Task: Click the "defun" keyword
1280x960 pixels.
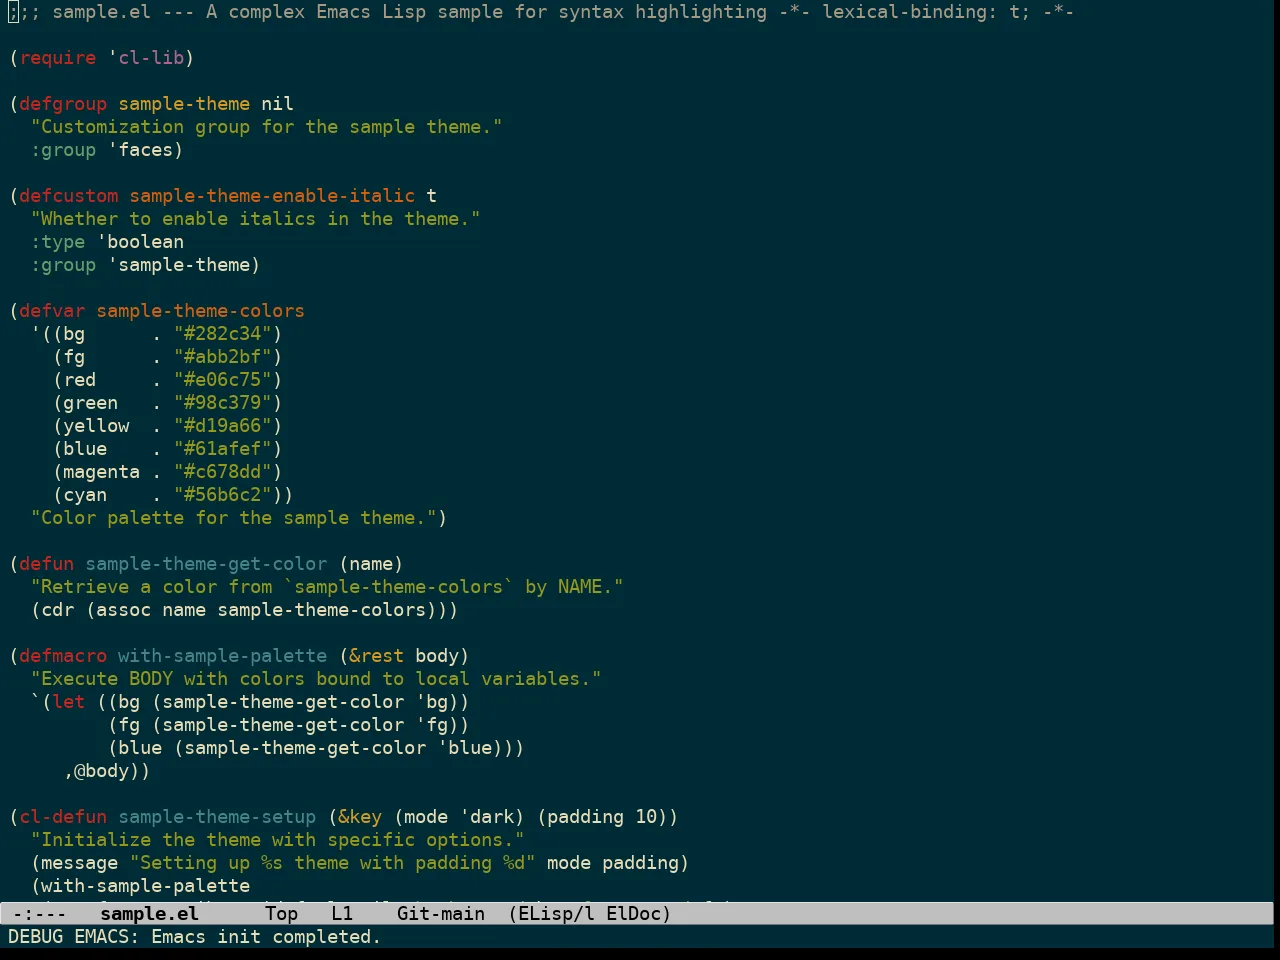Action: coord(47,564)
